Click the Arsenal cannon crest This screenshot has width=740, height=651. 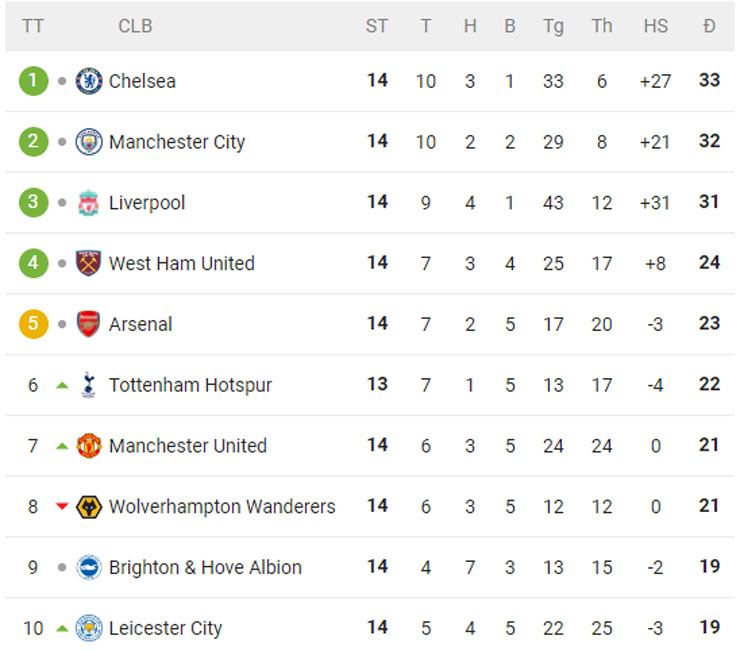click(x=88, y=324)
